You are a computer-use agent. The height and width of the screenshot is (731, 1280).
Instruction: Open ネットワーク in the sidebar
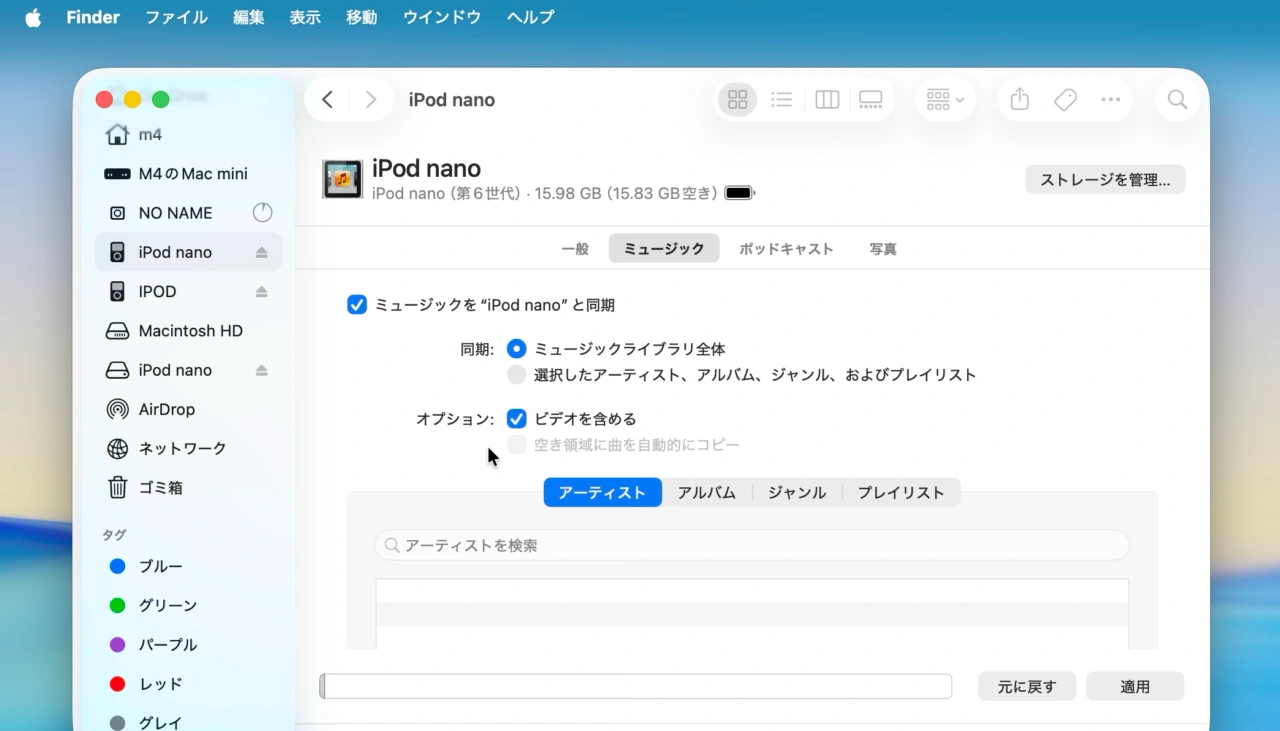pyautogui.click(x=188, y=449)
